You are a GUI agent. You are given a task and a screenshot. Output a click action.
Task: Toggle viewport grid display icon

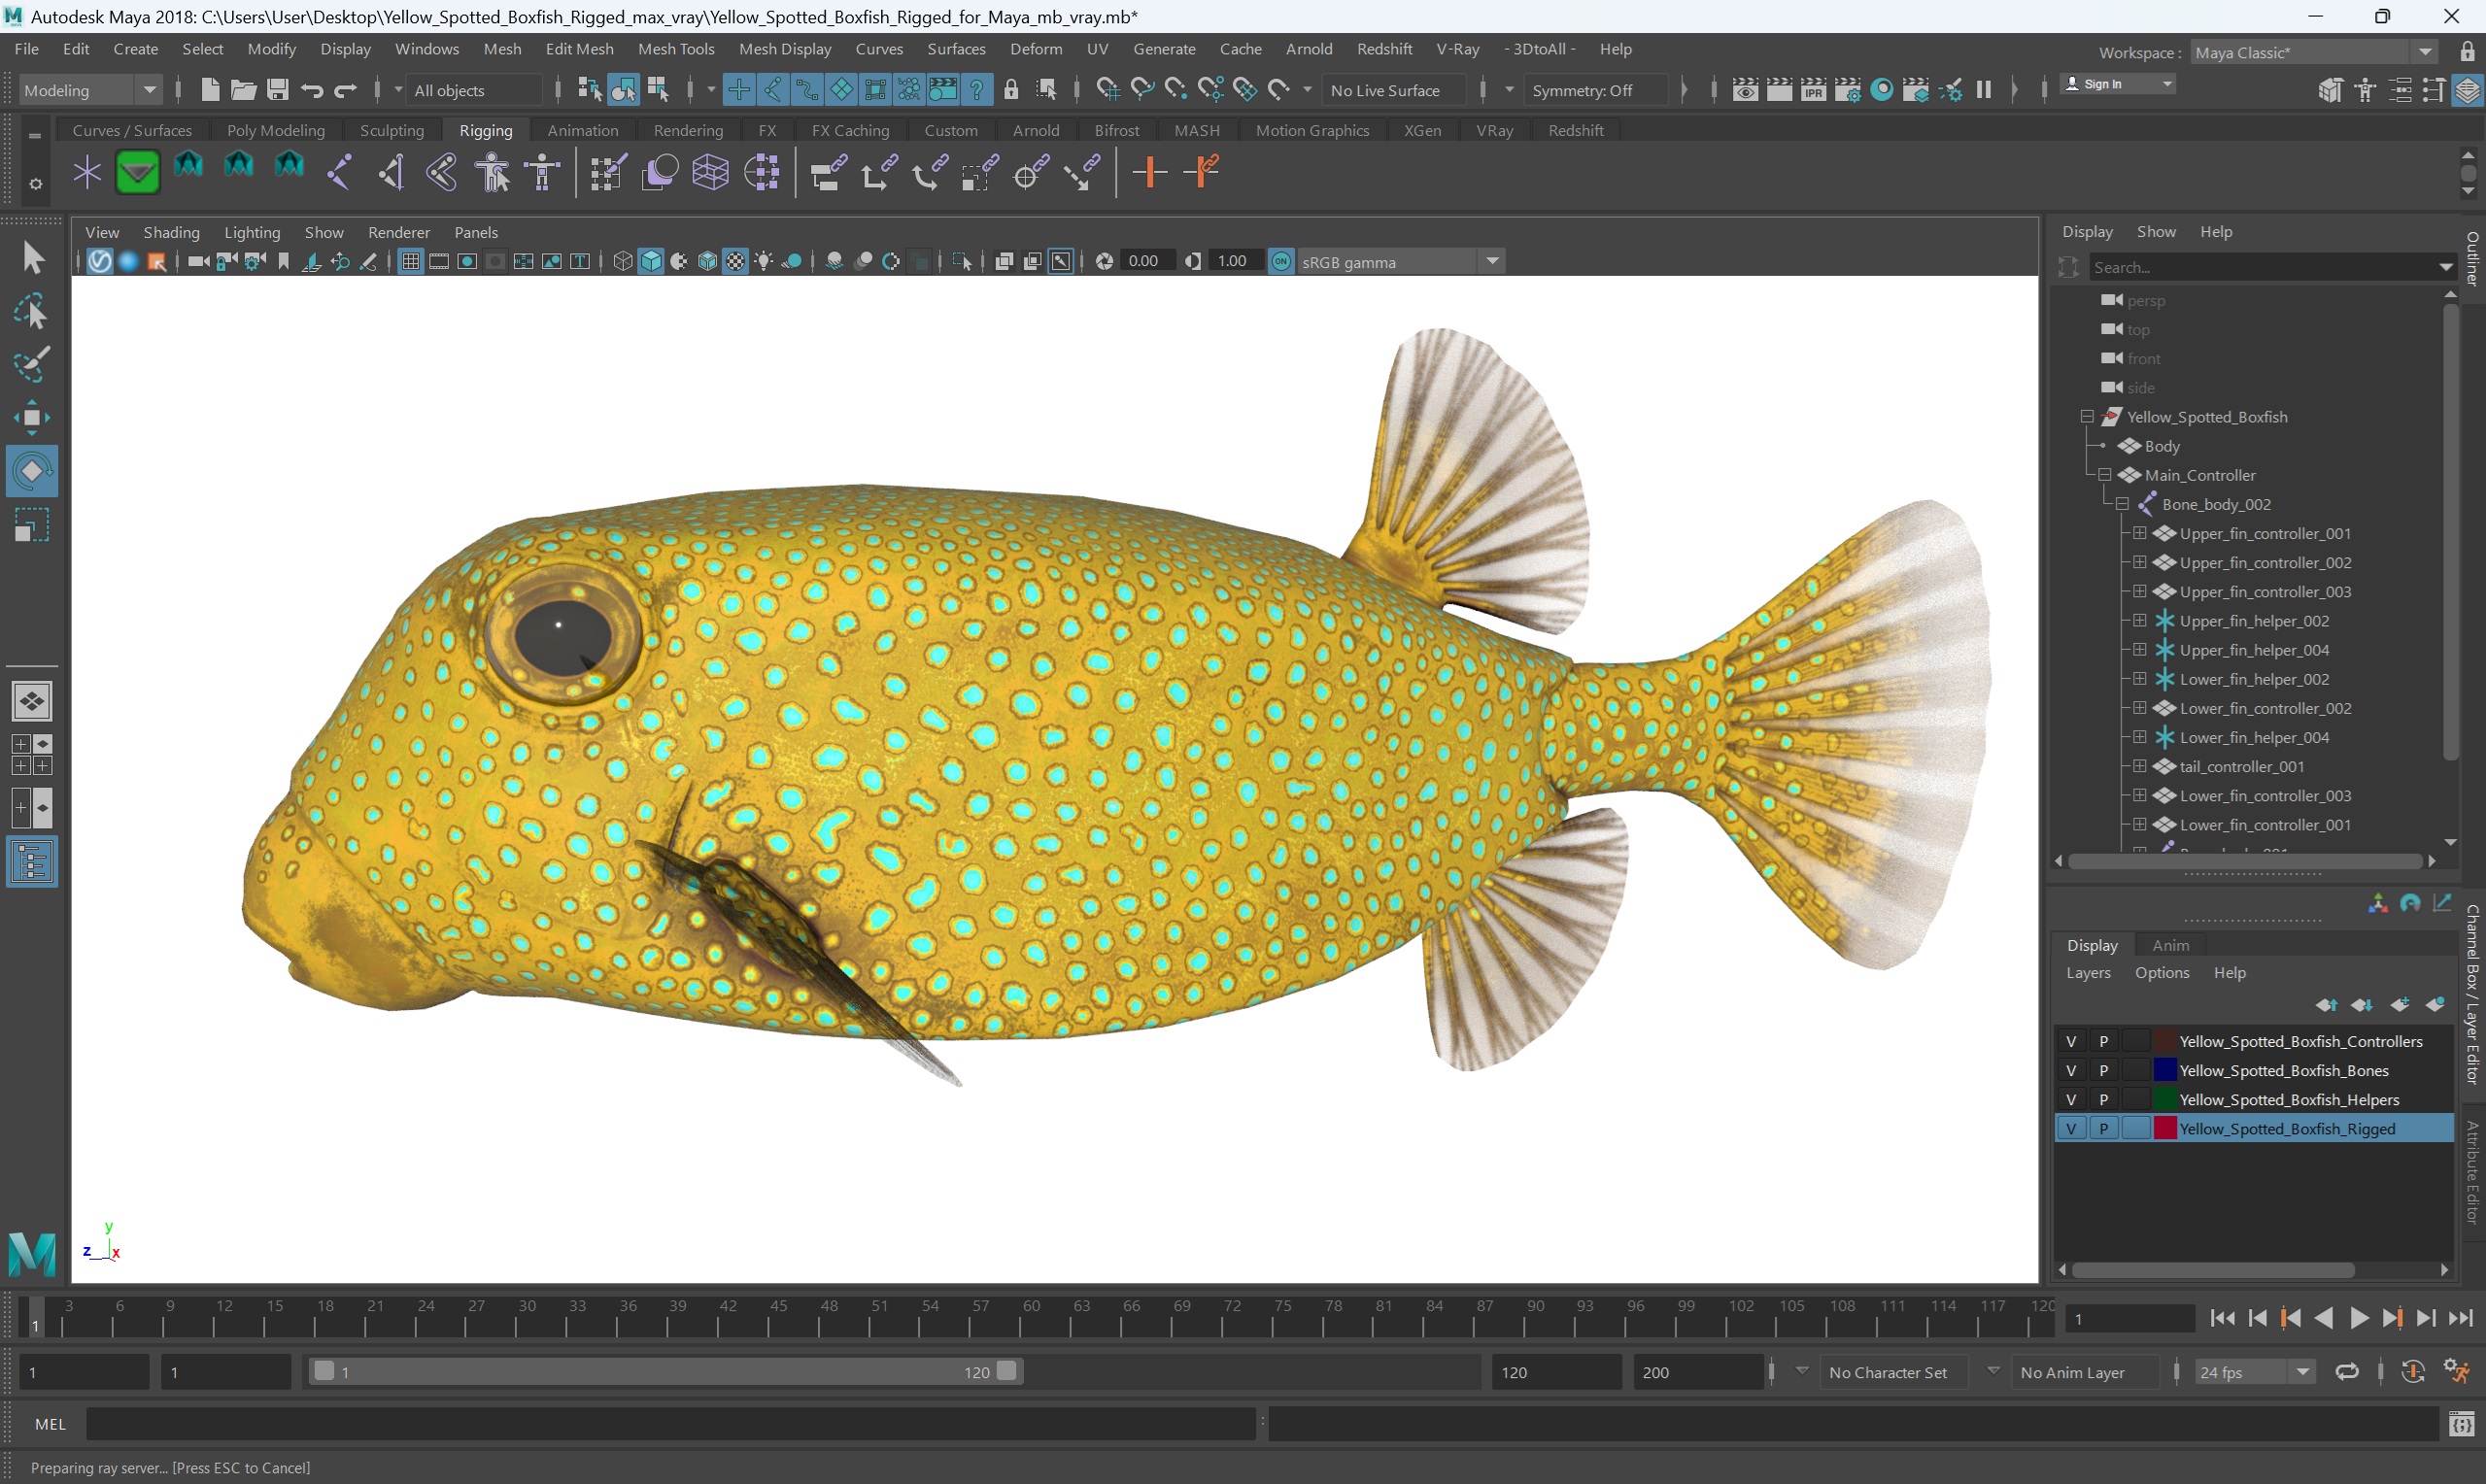(x=410, y=261)
